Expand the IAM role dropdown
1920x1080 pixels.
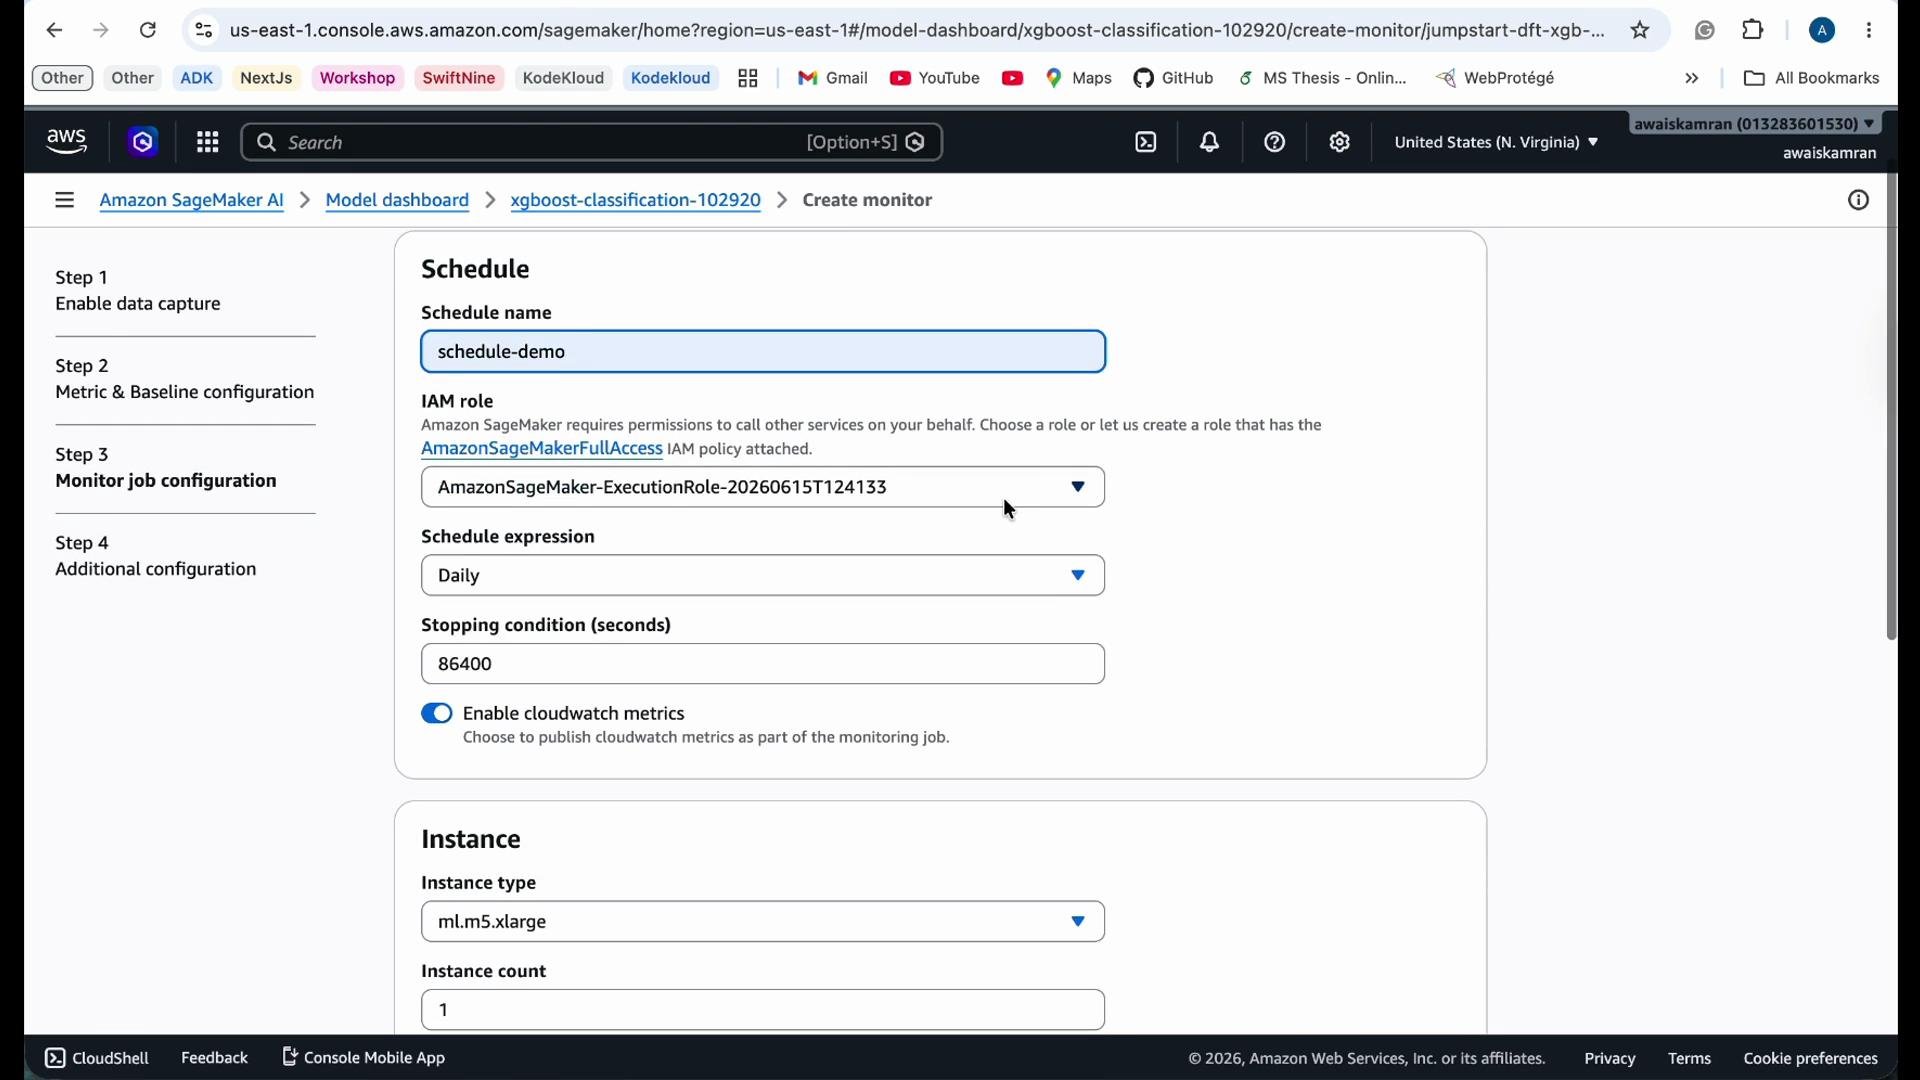[764, 488]
